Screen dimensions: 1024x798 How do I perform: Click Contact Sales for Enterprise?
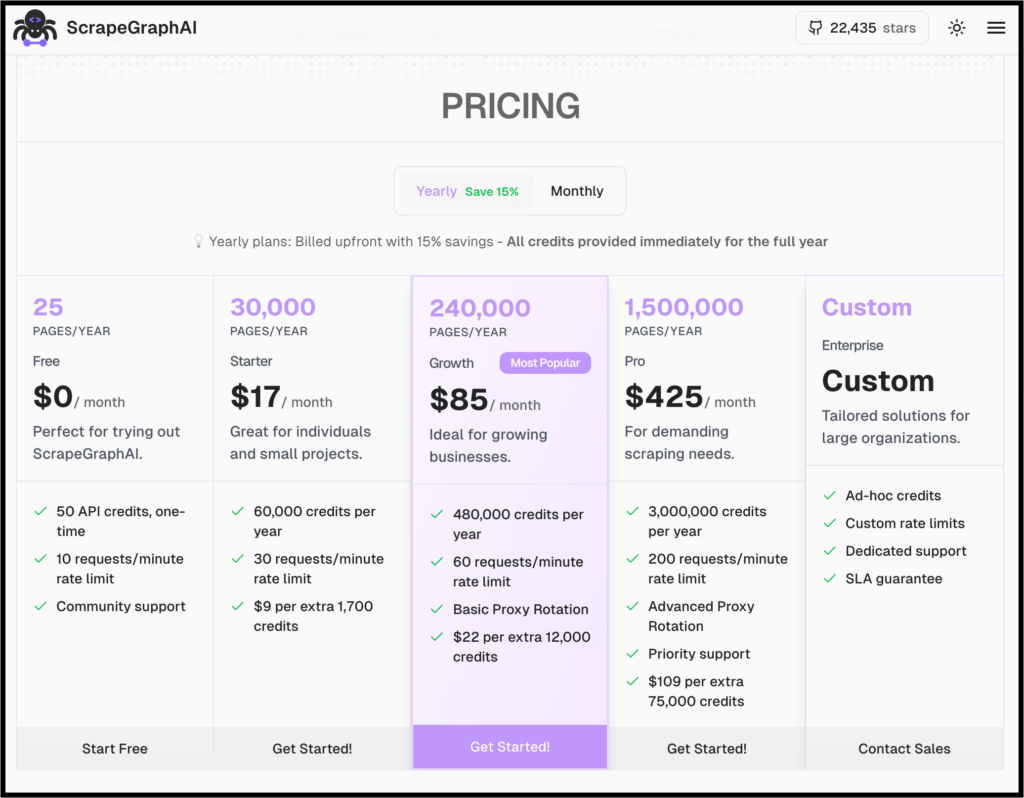(x=904, y=748)
